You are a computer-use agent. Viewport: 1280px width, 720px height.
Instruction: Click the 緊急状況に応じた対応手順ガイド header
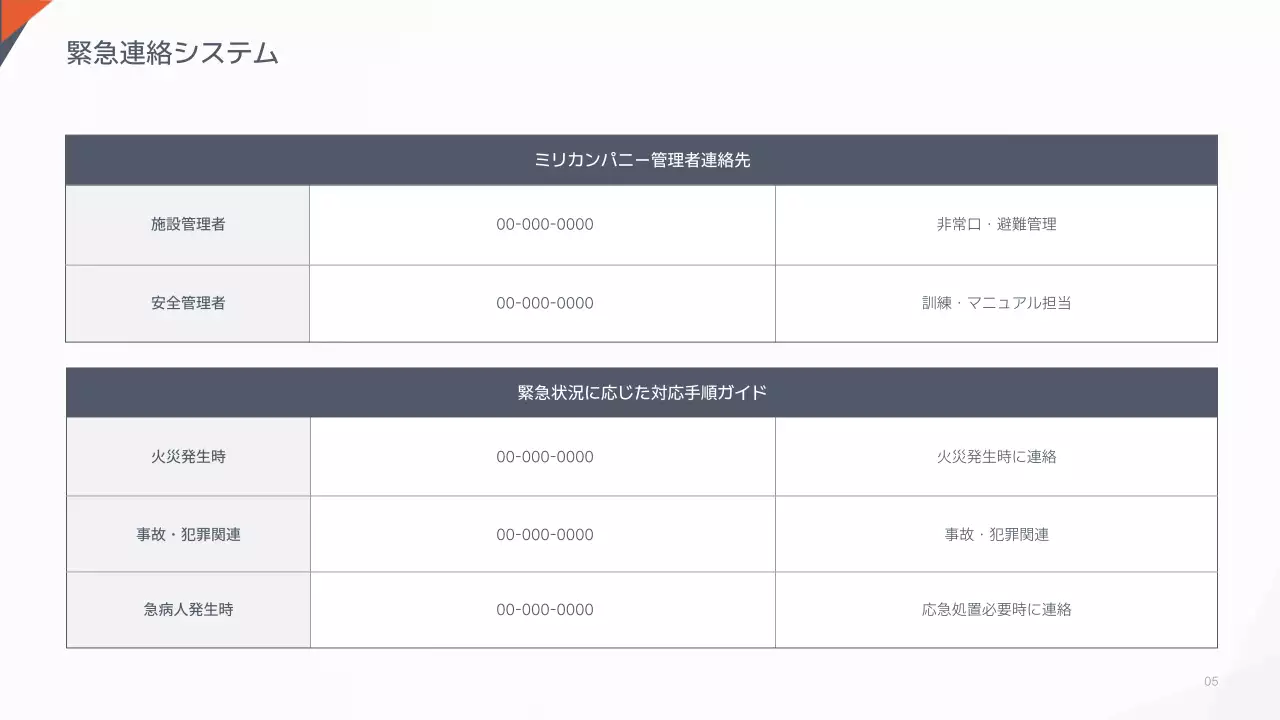[641, 393]
